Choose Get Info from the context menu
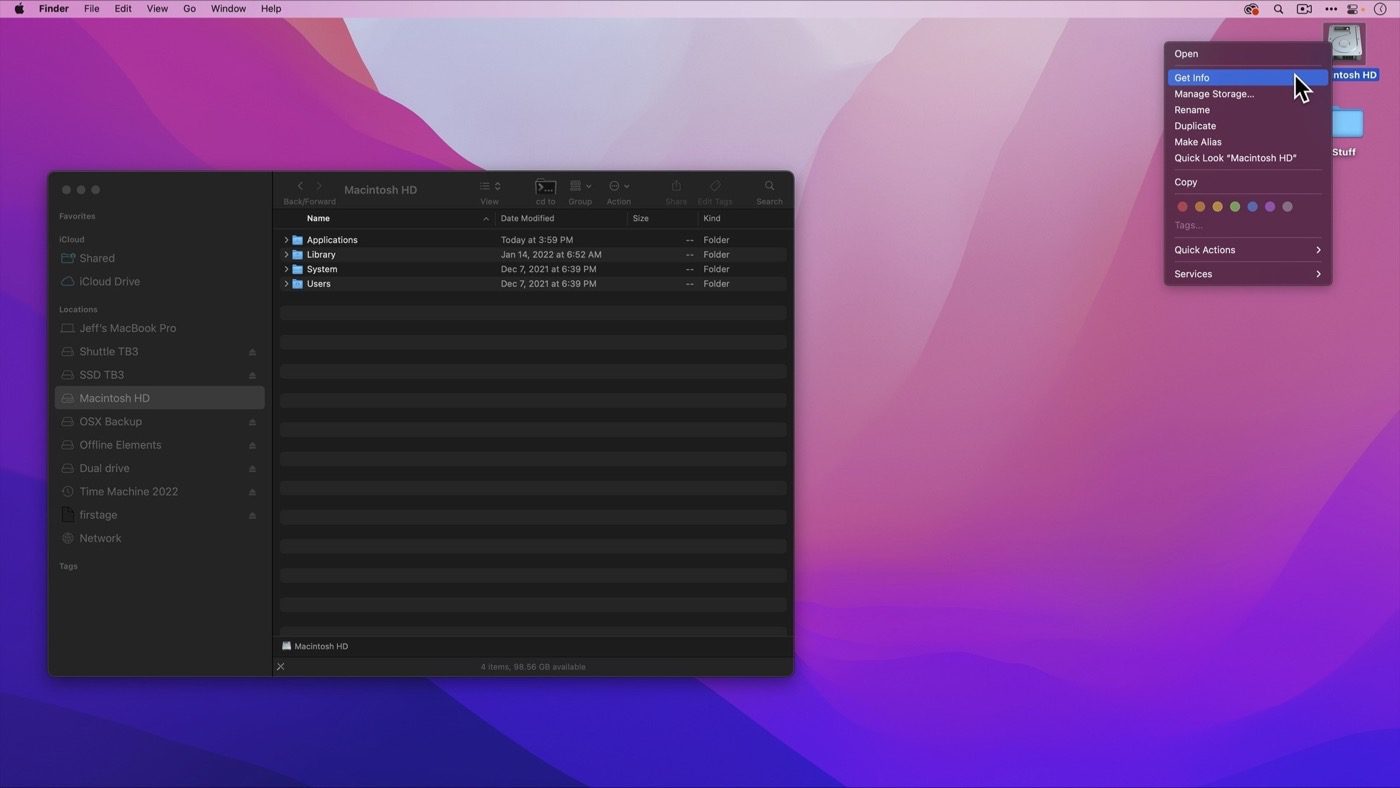1400x788 pixels. [1192, 78]
